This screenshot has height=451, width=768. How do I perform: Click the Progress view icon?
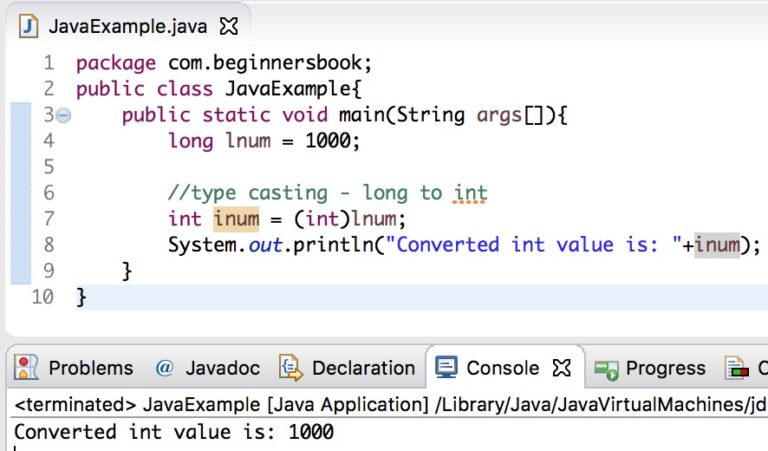[x=606, y=370]
